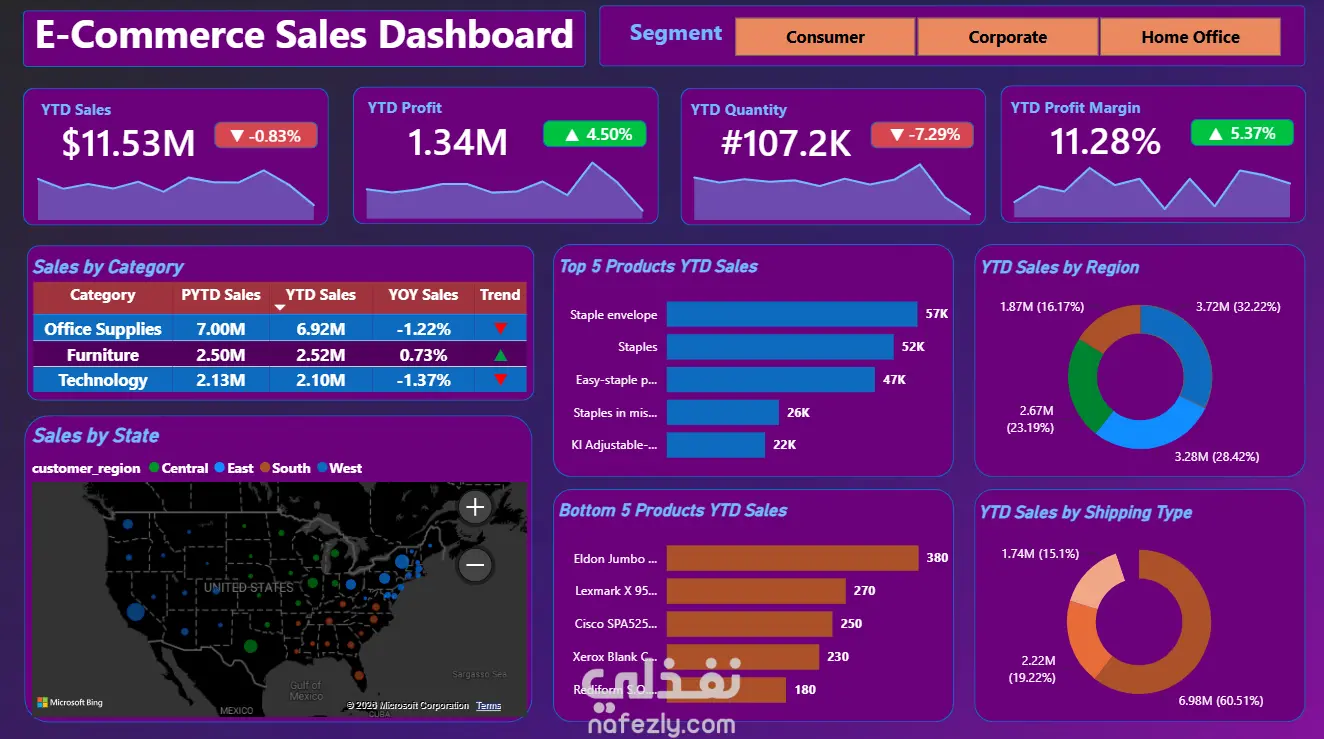Click the YTD Profit Margin 5.37% indicator badge
Screen dimensions: 1324x739
click(x=1242, y=133)
